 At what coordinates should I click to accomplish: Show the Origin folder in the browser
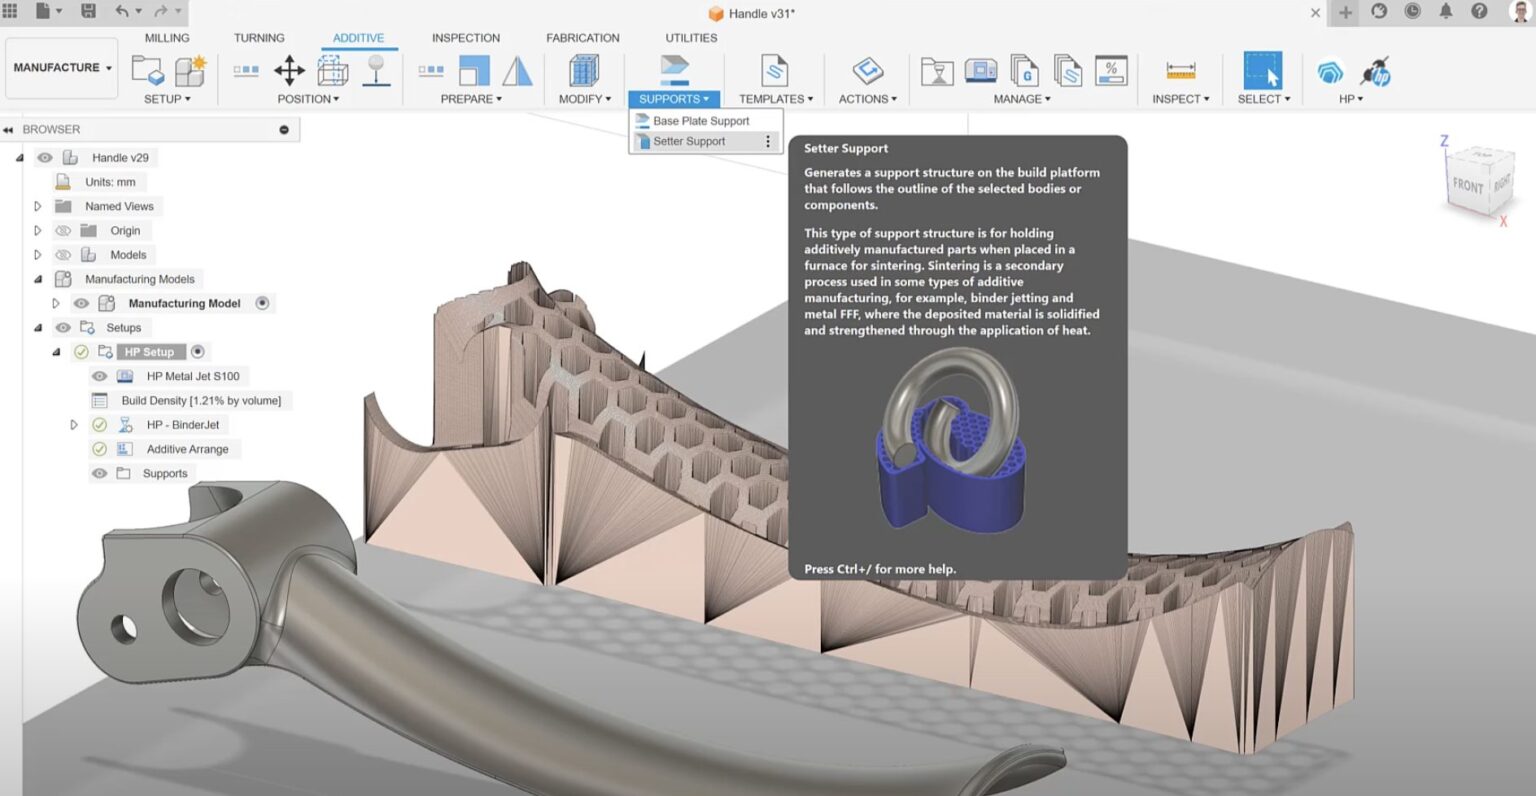coord(62,230)
